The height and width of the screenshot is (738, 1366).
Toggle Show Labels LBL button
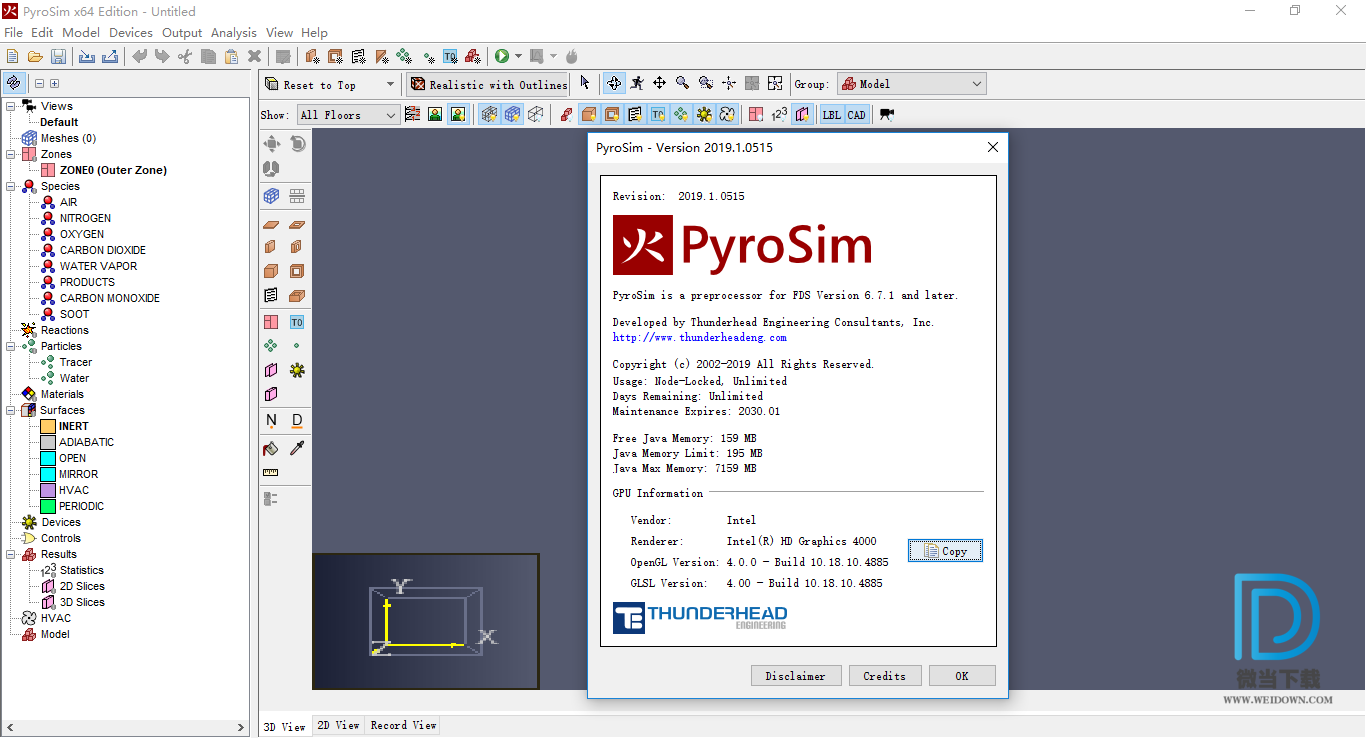832,115
